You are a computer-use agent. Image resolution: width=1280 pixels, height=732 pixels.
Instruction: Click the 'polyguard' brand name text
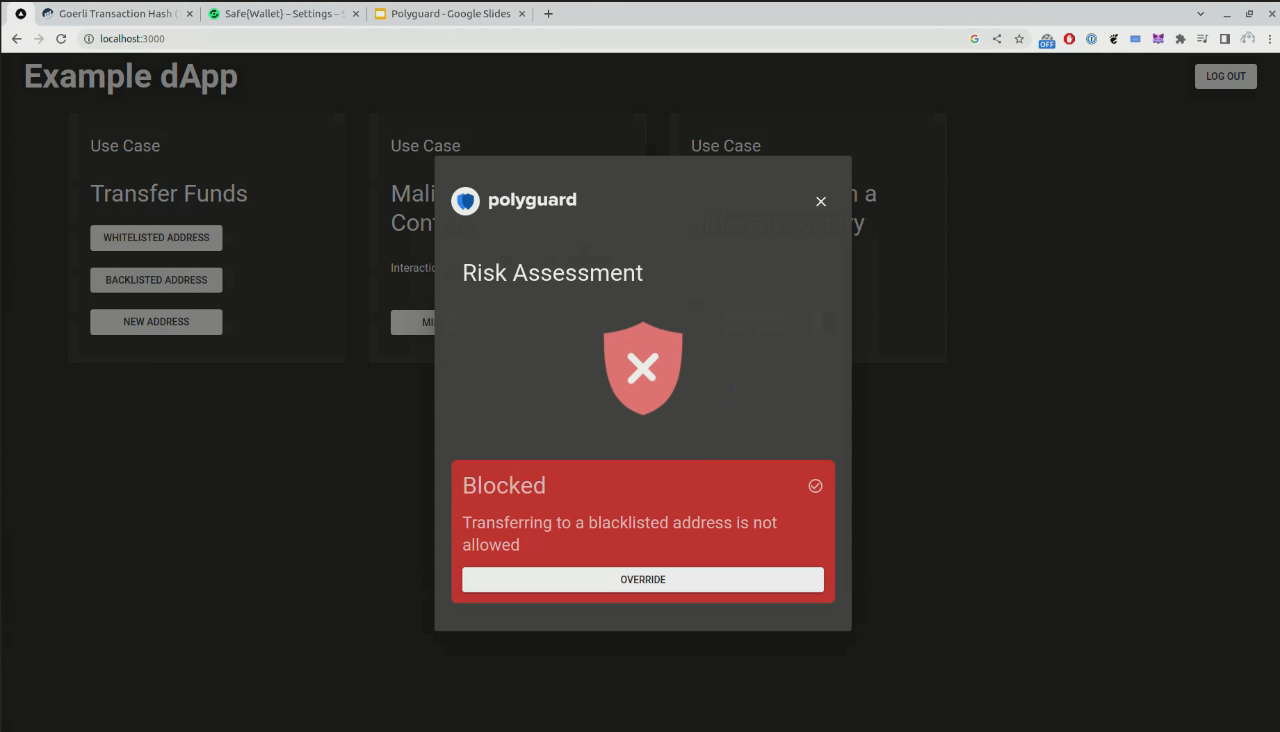coord(532,200)
